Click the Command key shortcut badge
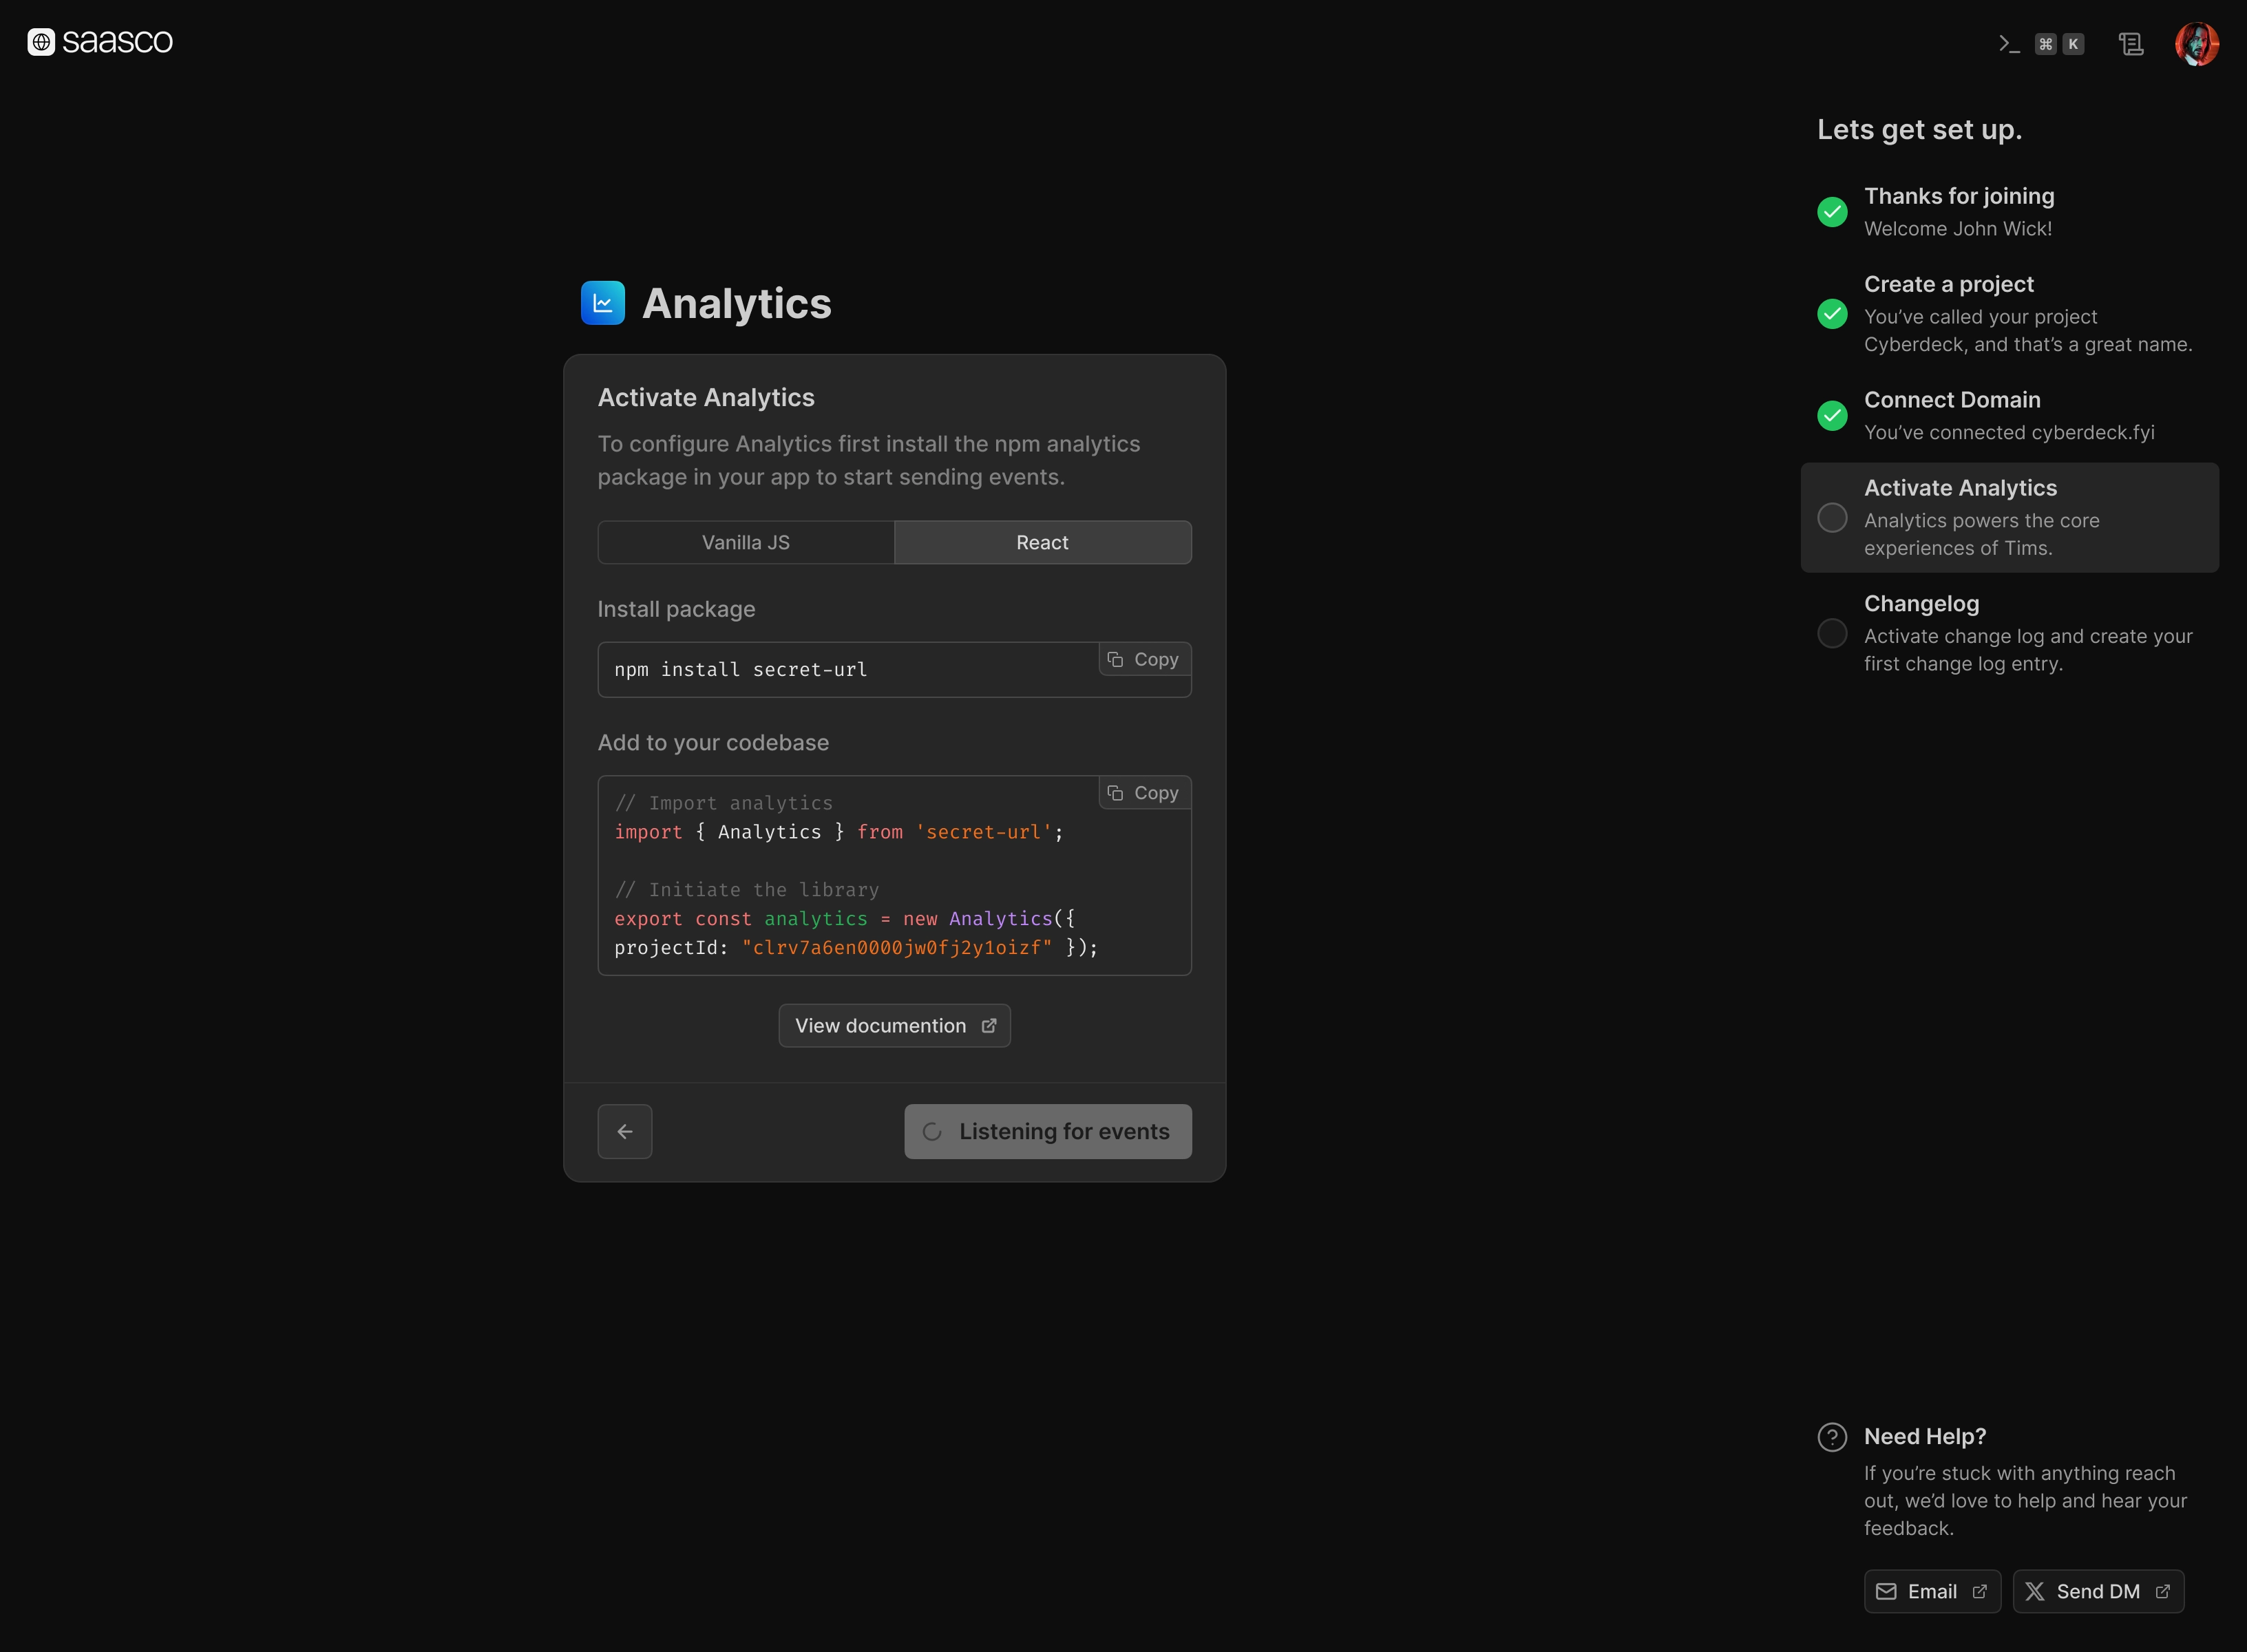Image resolution: width=2247 pixels, height=1652 pixels. 2045,44
